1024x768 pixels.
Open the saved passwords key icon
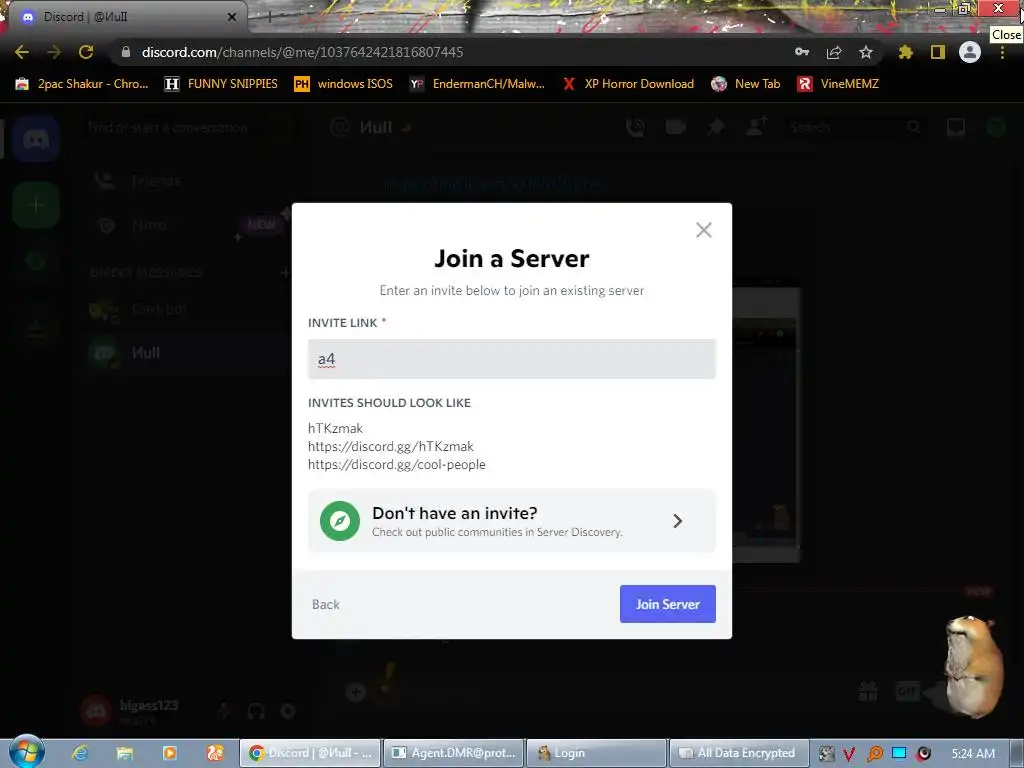pyautogui.click(x=802, y=52)
